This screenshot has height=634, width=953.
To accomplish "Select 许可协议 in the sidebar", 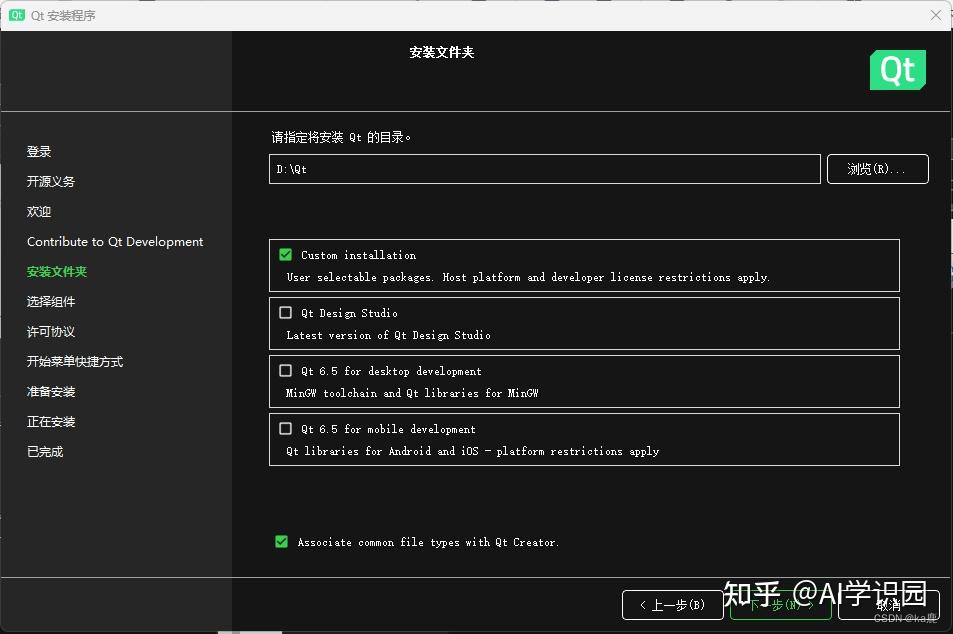I will [x=51, y=331].
